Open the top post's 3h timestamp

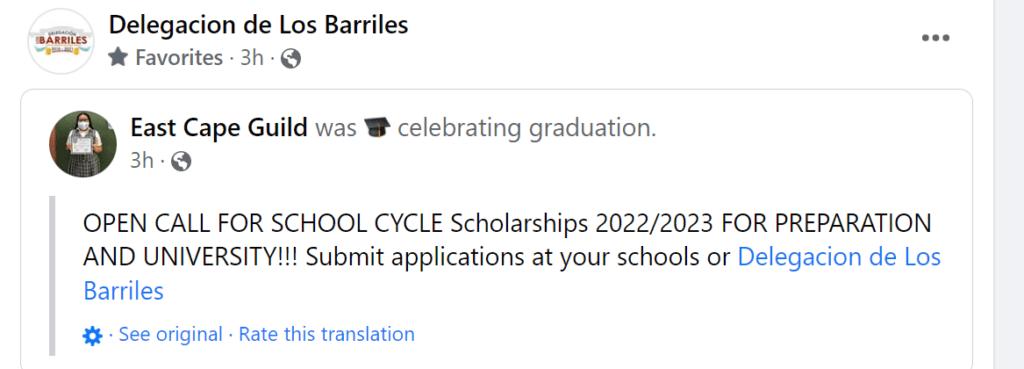click(x=251, y=58)
